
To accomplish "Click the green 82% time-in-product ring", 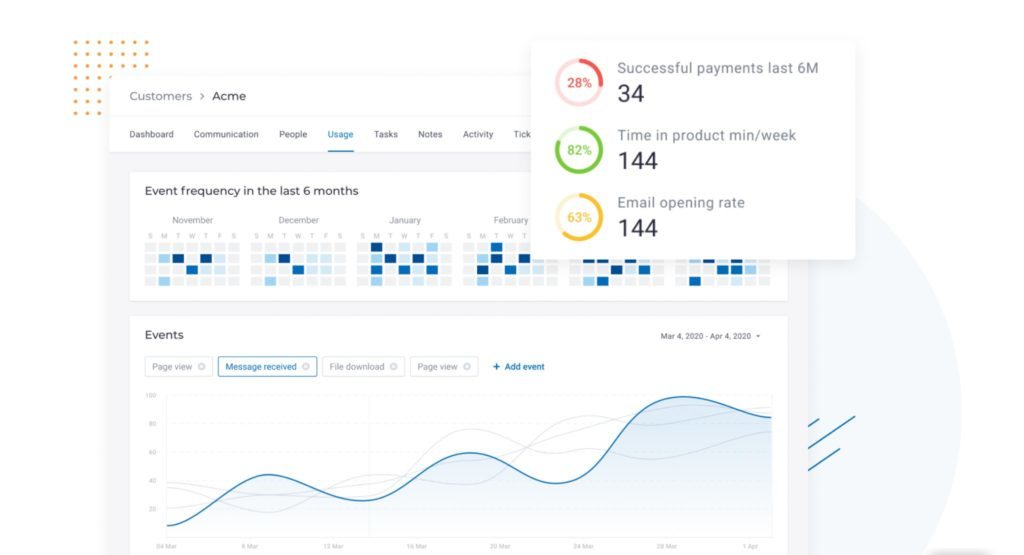I will coord(579,150).
